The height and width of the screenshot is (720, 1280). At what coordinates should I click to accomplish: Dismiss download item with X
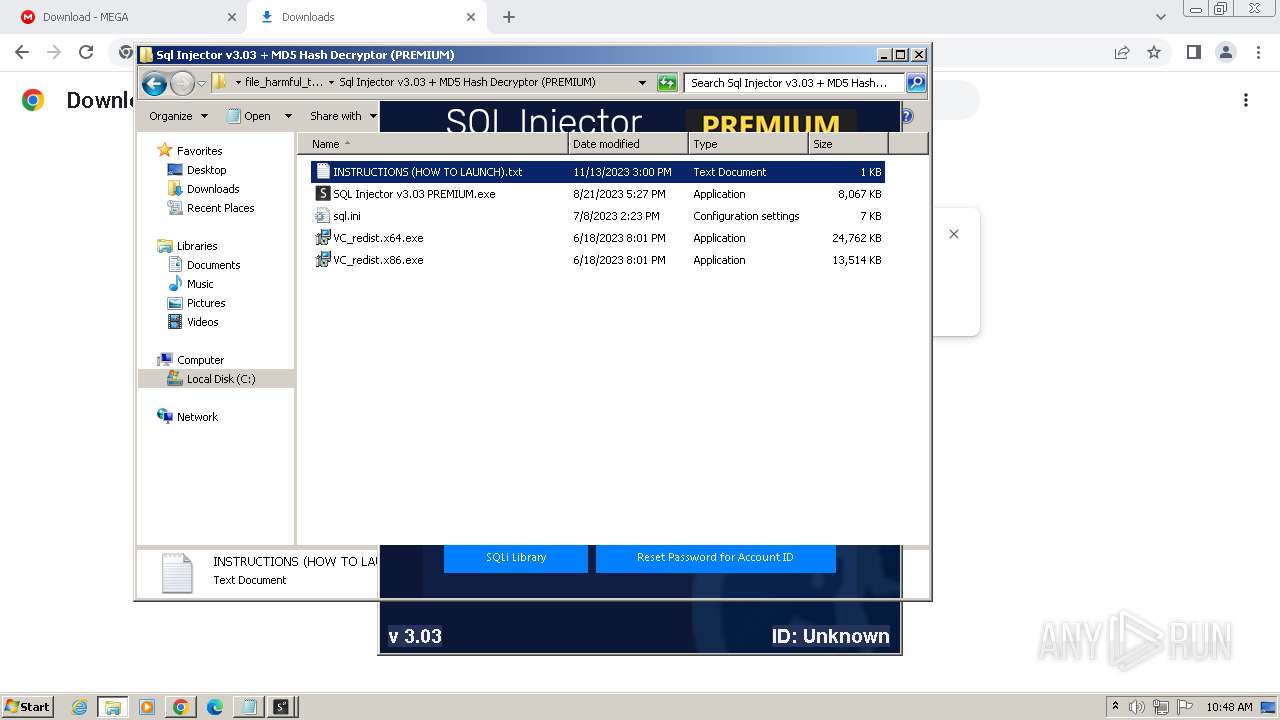pyautogui.click(x=954, y=234)
